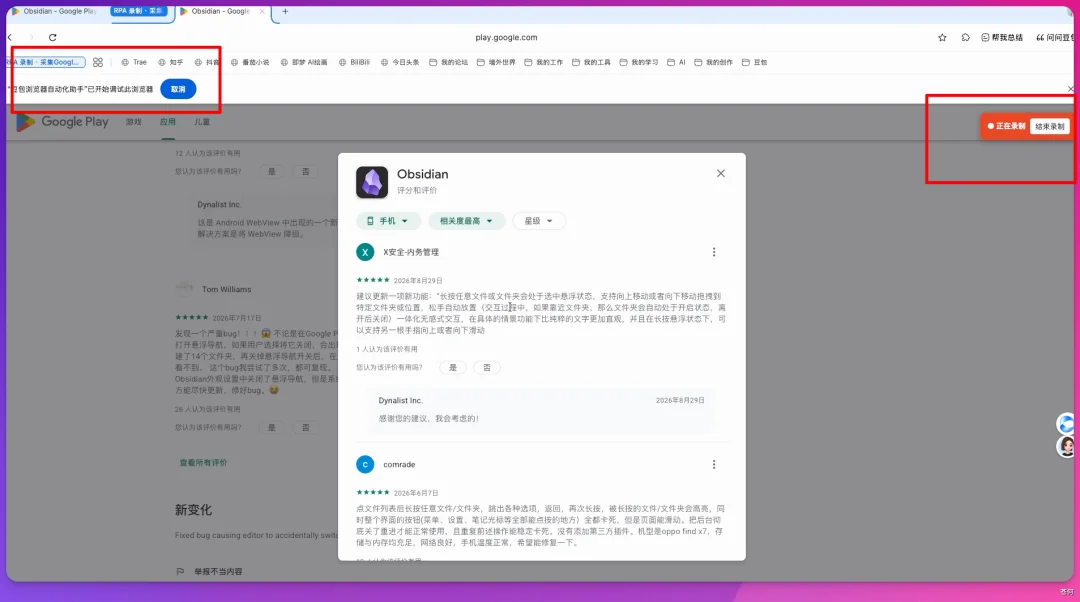Open the 我的论坛 bookmark folder
This screenshot has height=602, width=1080.
[x=448, y=62]
